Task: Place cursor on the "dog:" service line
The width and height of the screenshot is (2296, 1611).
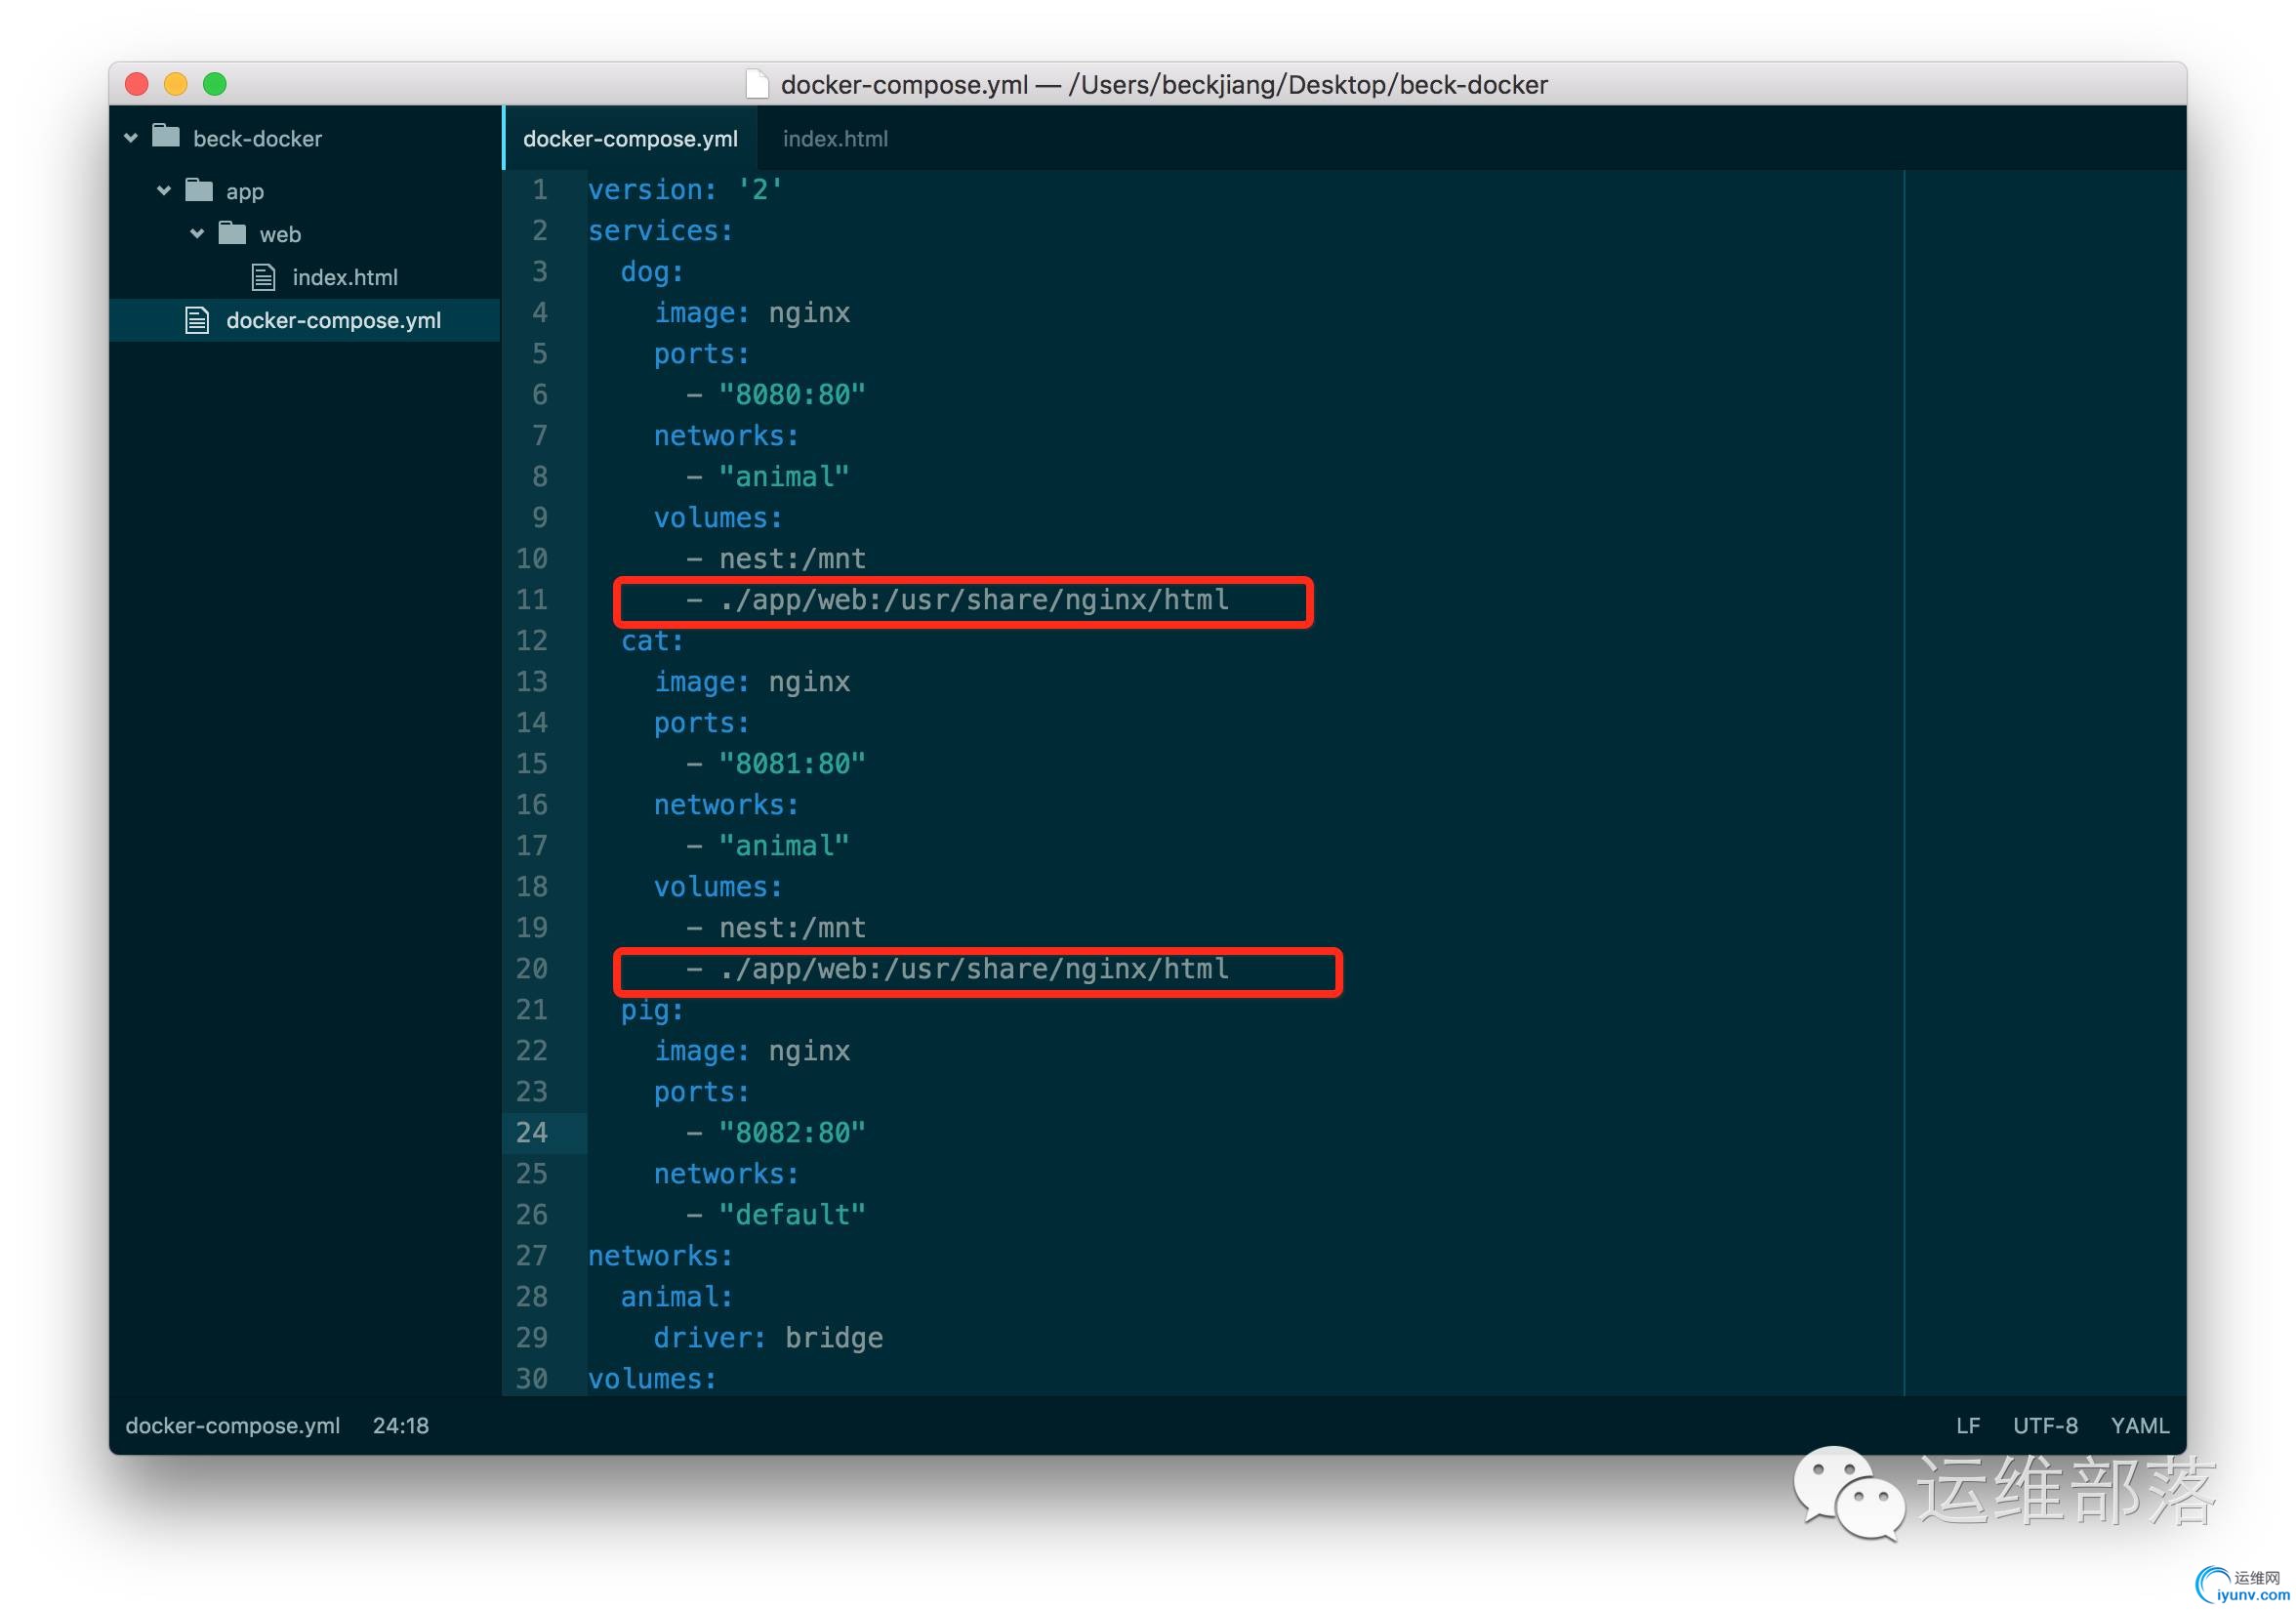Action: pos(652,271)
